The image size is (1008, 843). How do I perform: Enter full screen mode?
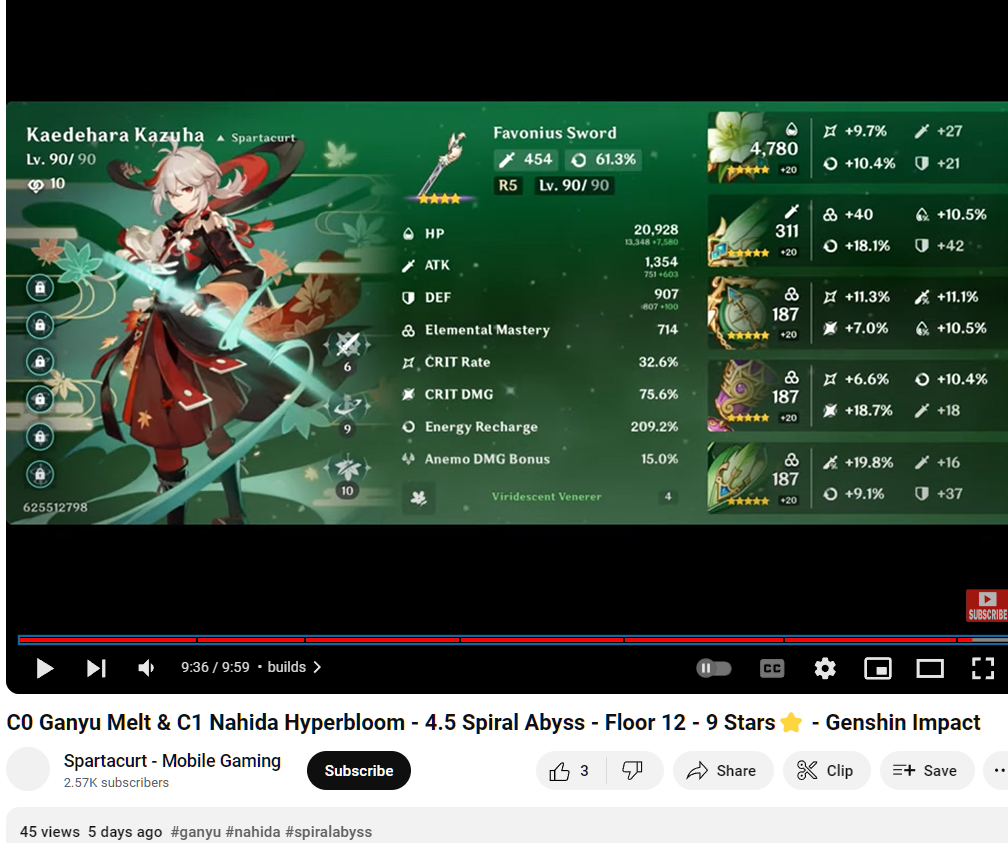tap(982, 668)
